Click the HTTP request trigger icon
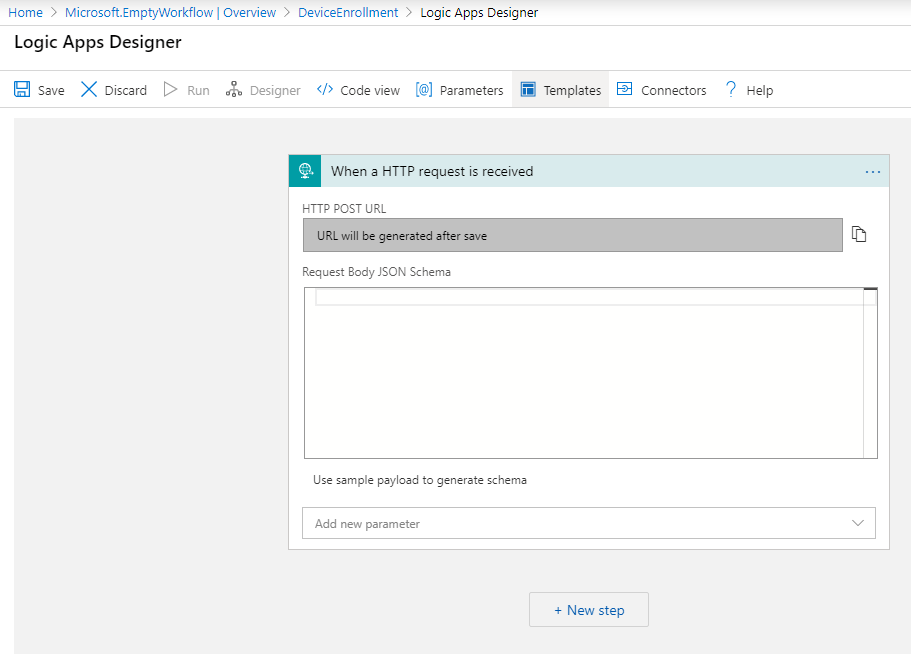 pyautogui.click(x=305, y=171)
